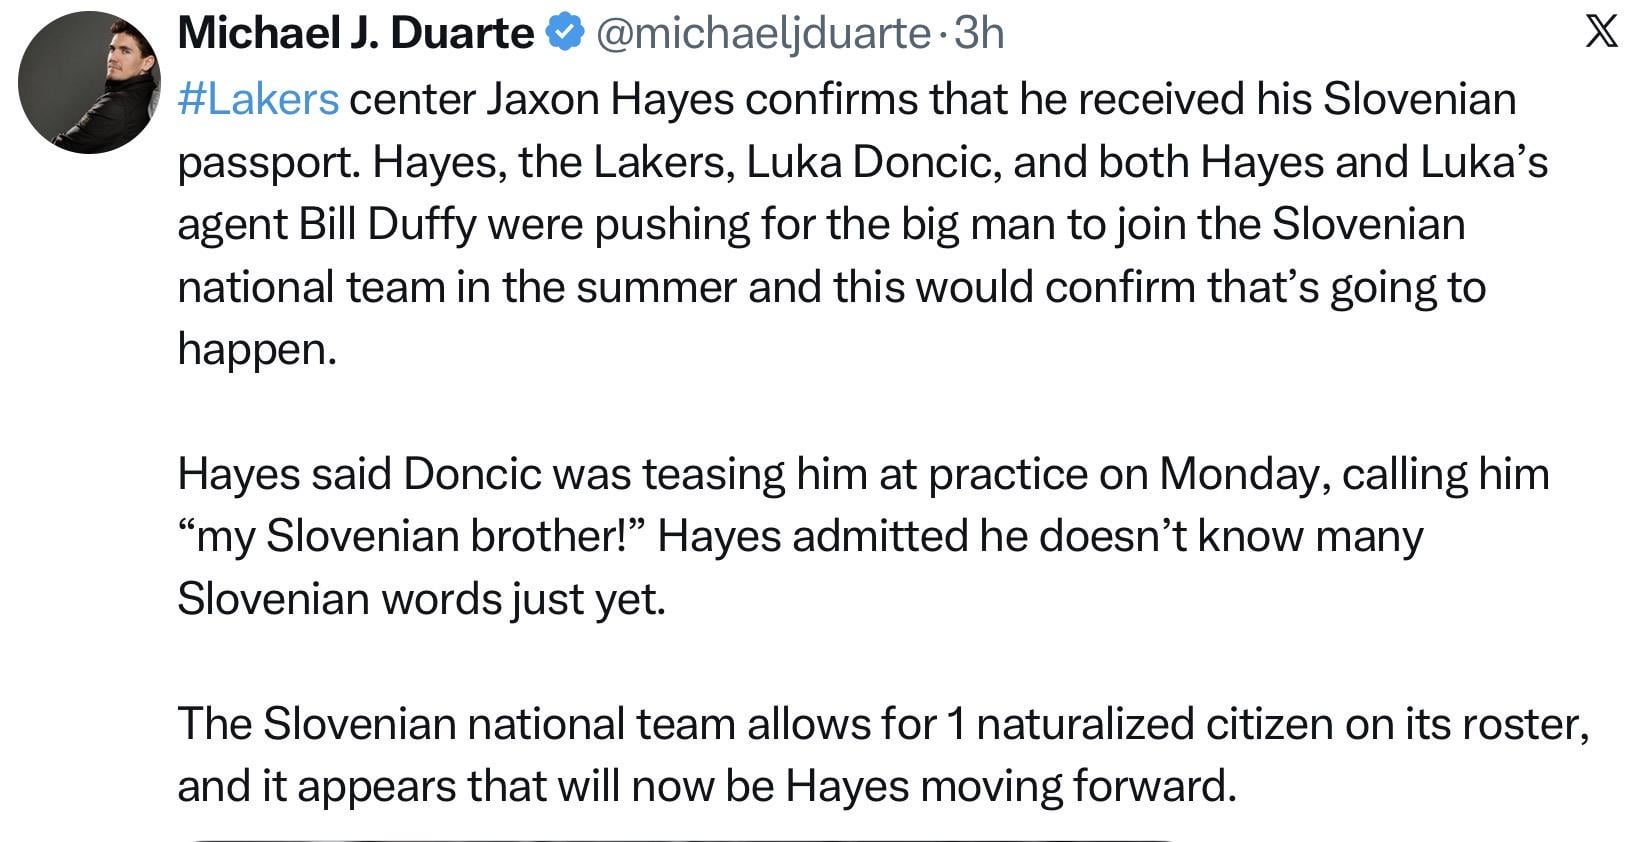Click the text Slovenian words just yet
The width and height of the screenshot is (1640, 842).
pos(420,599)
